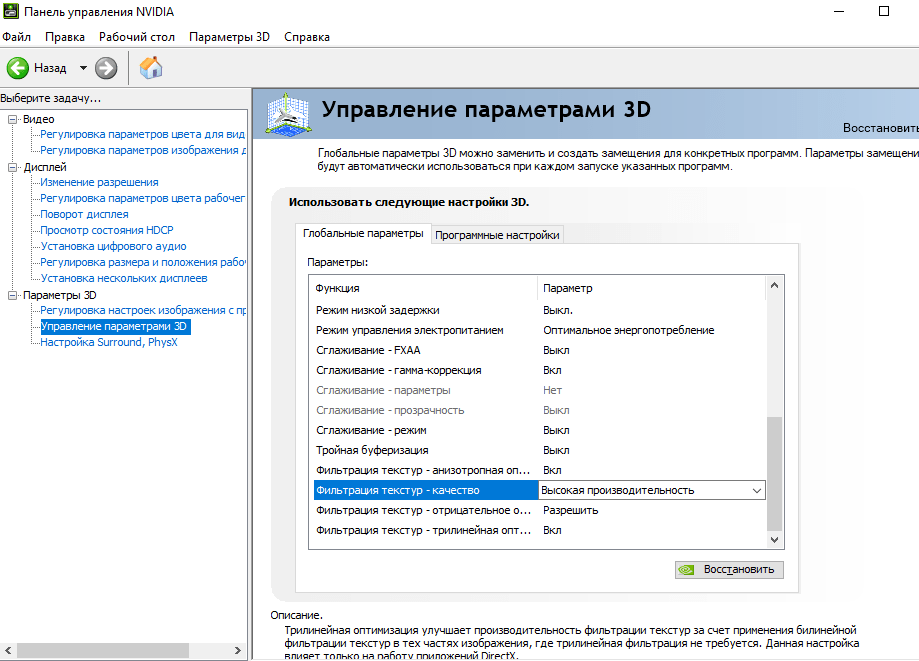919x661 pixels.
Task: Collapse the Дисплей tree node
Action: [x=13, y=167]
